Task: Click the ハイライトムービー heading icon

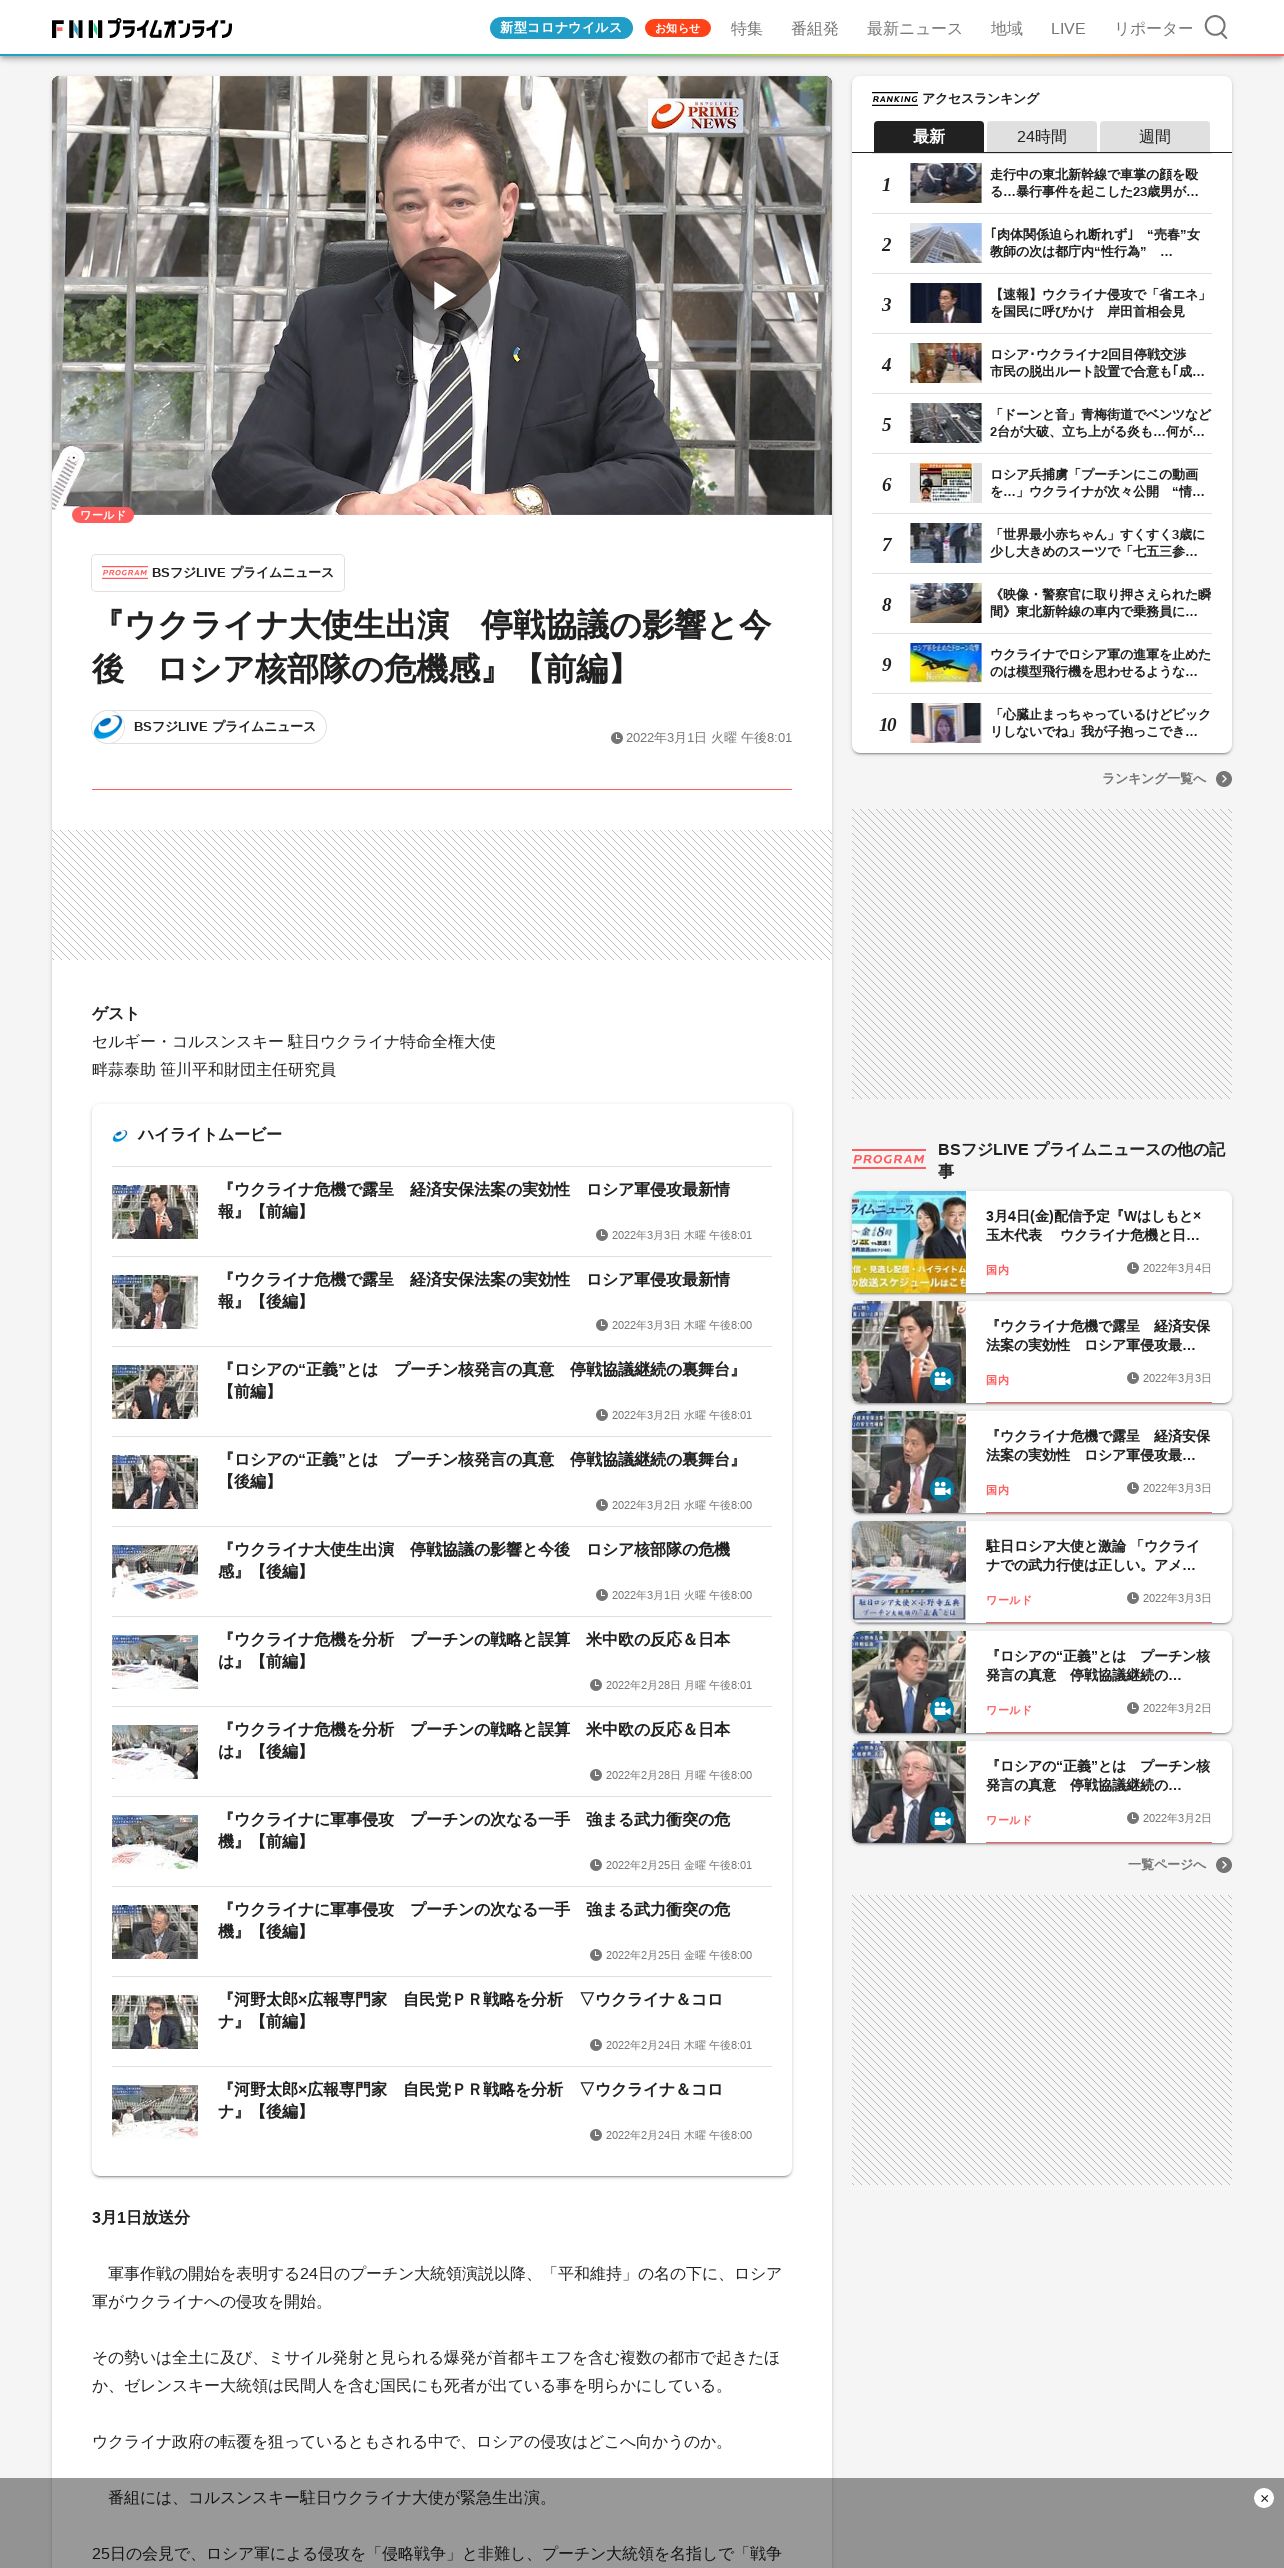Action: pos(120,1135)
